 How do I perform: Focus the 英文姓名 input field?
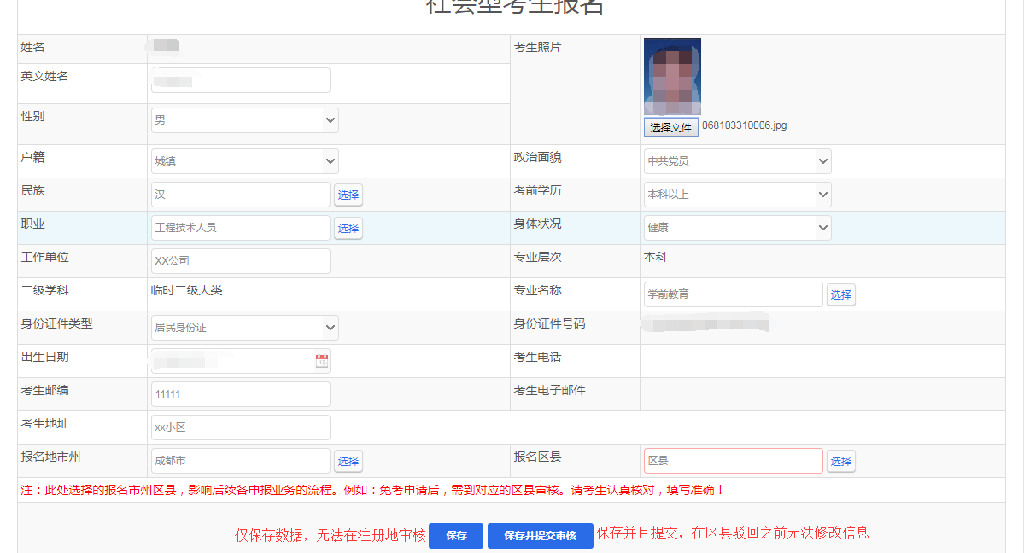(x=240, y=80)
